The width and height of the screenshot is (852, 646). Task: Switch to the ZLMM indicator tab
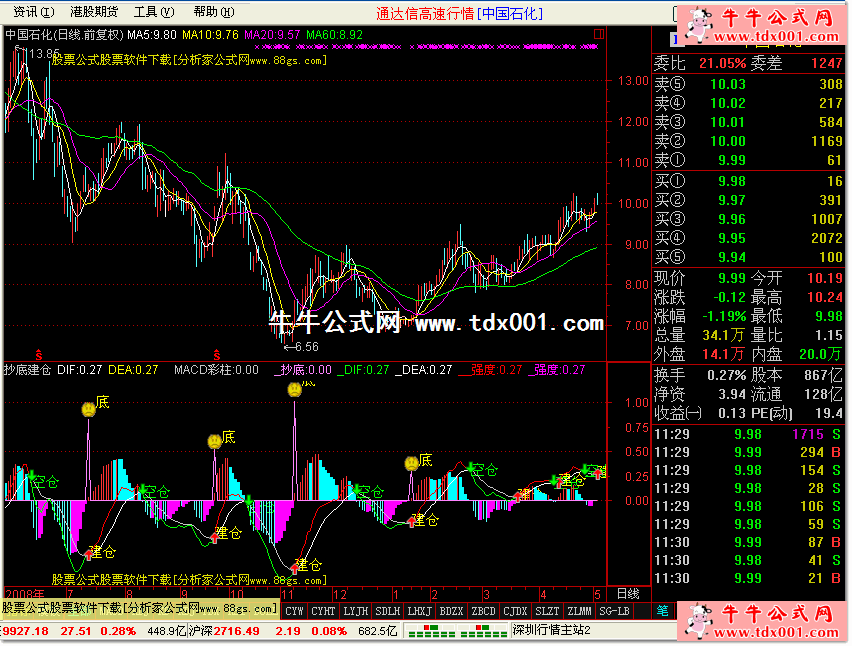(579, 611)
